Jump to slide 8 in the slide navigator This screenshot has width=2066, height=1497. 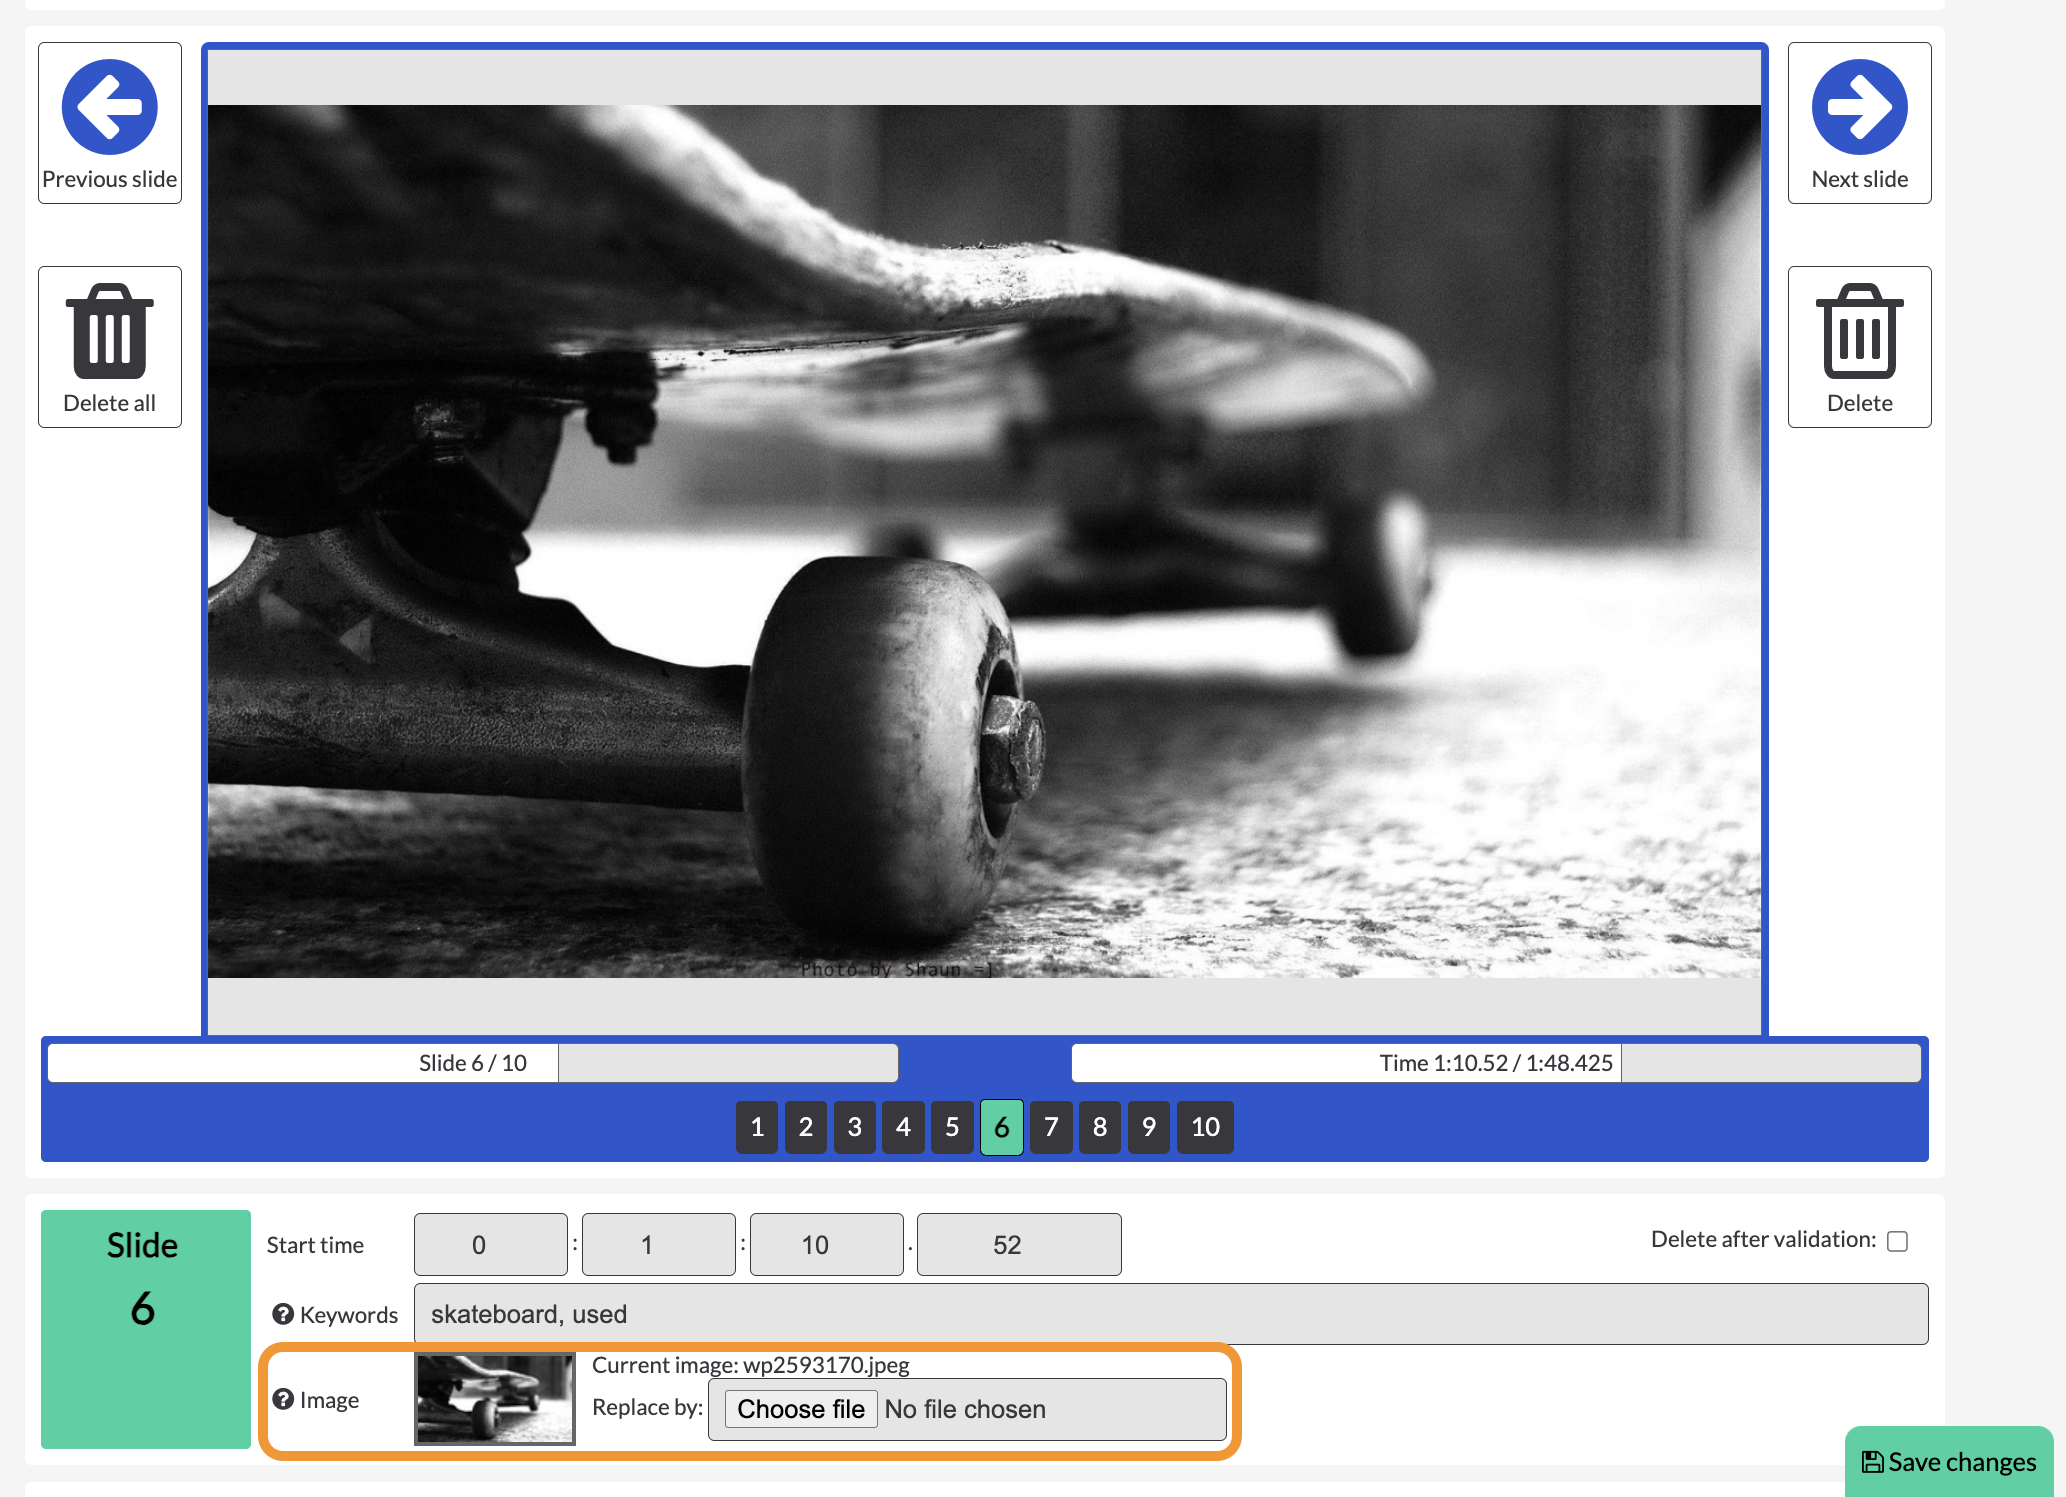point(1100,1127)
